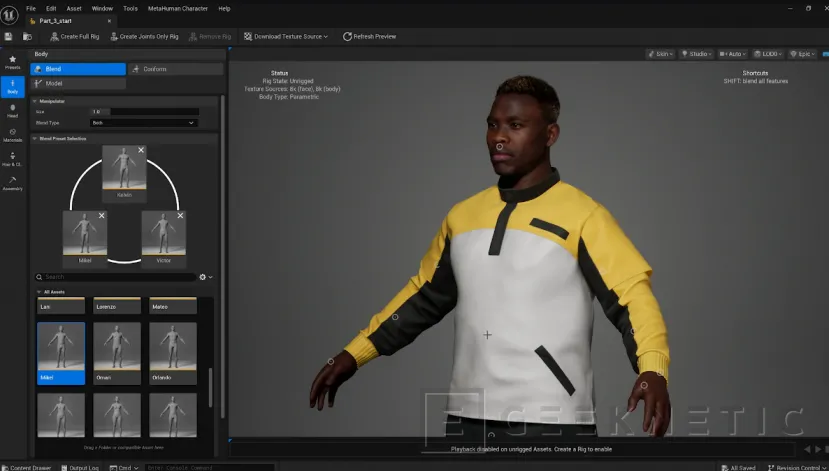Image resolution: width=829 pixels, height=471 pixels.
Task: Close the Part_3_start tab
Action: tap(109, 21)
